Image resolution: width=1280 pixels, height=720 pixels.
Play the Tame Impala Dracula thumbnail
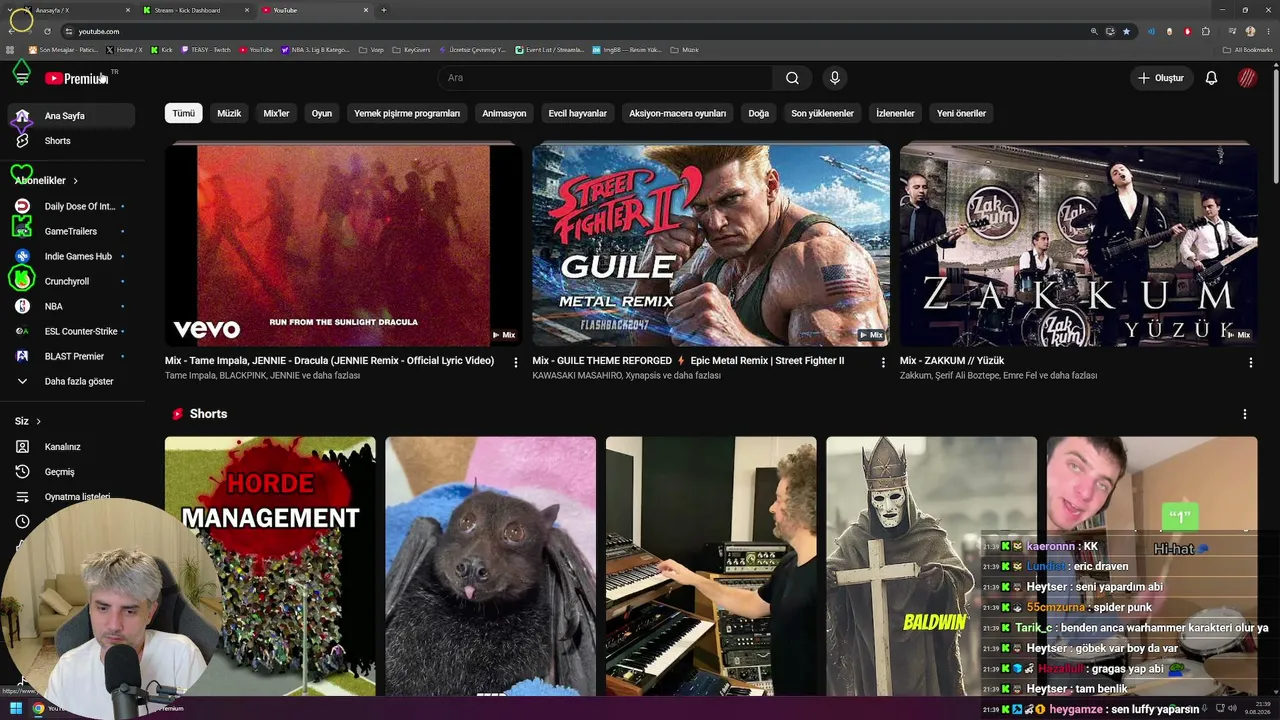[x=344, y=245]
